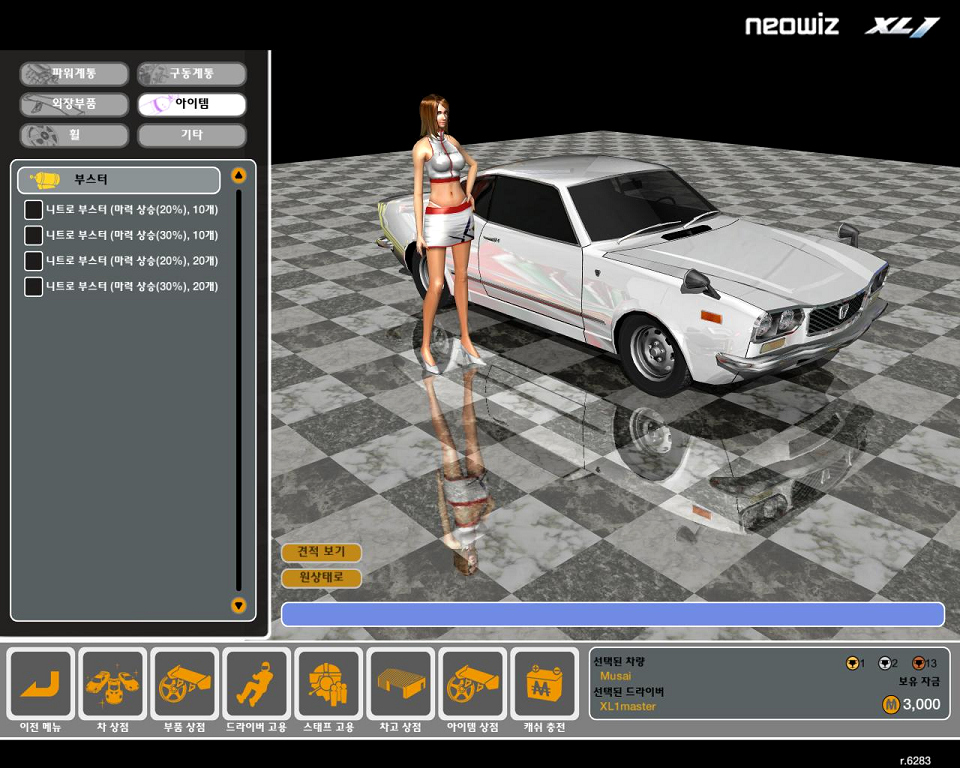Collapse the 부스터 category header
The width and height of the screenshot is (960, 768).
119,180
